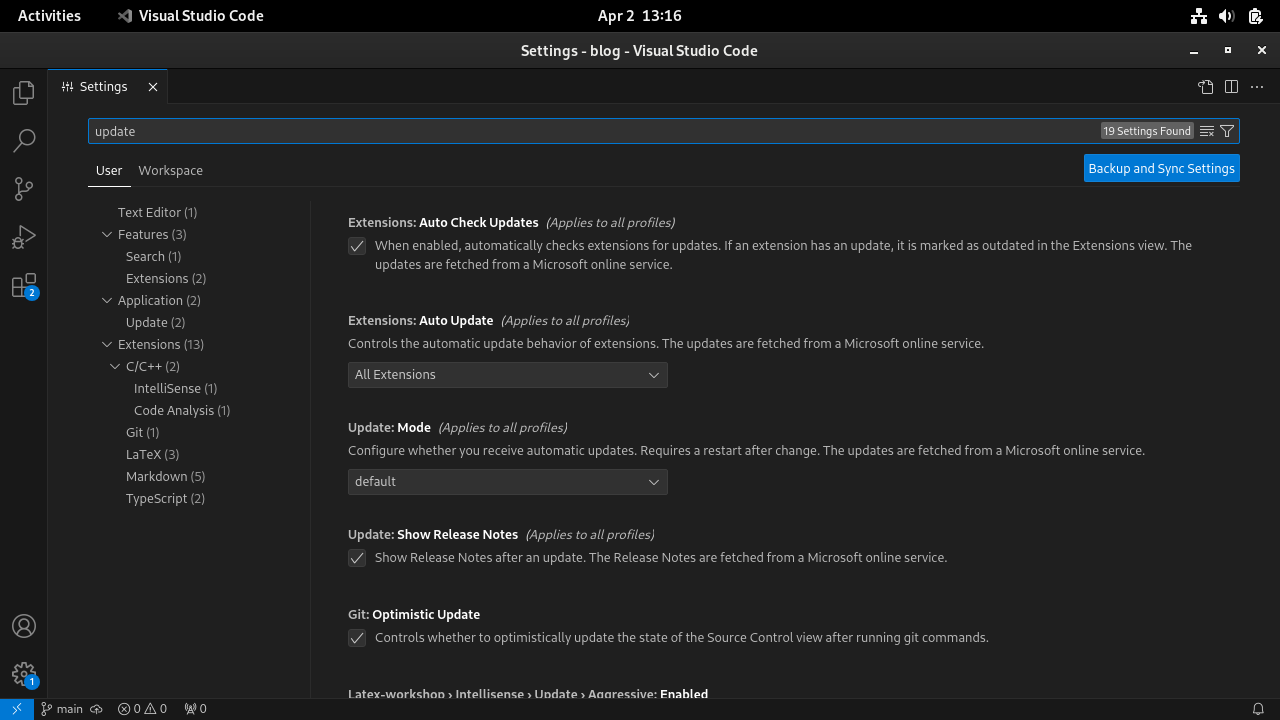
Task: Open the Visual Studio Code app menu
Action: coord(190,16)
